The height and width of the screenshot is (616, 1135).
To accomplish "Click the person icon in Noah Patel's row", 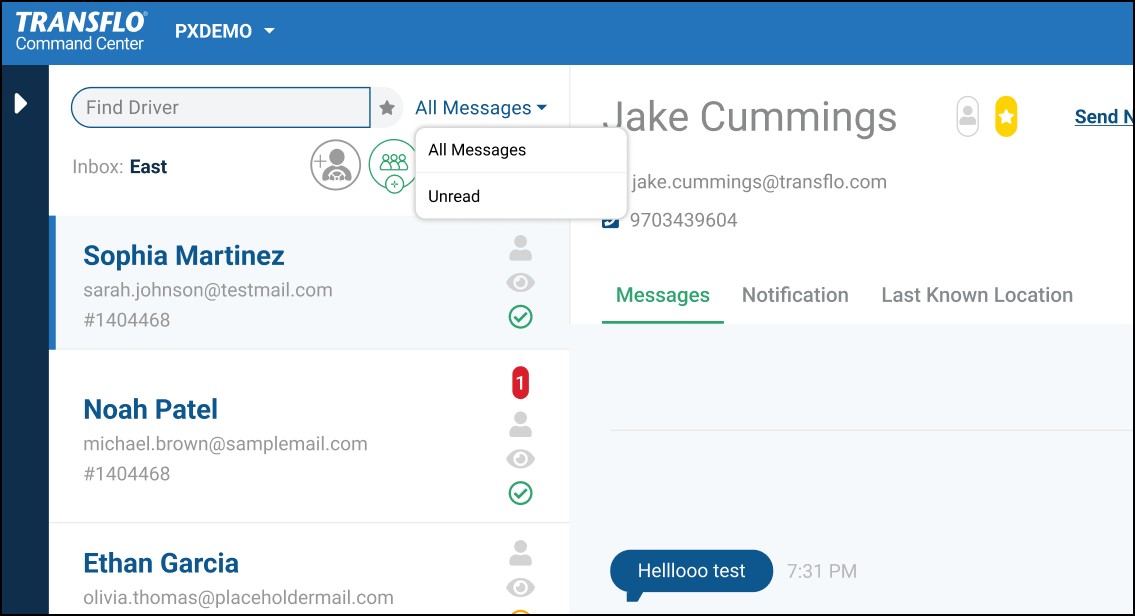I will (520, 425).
